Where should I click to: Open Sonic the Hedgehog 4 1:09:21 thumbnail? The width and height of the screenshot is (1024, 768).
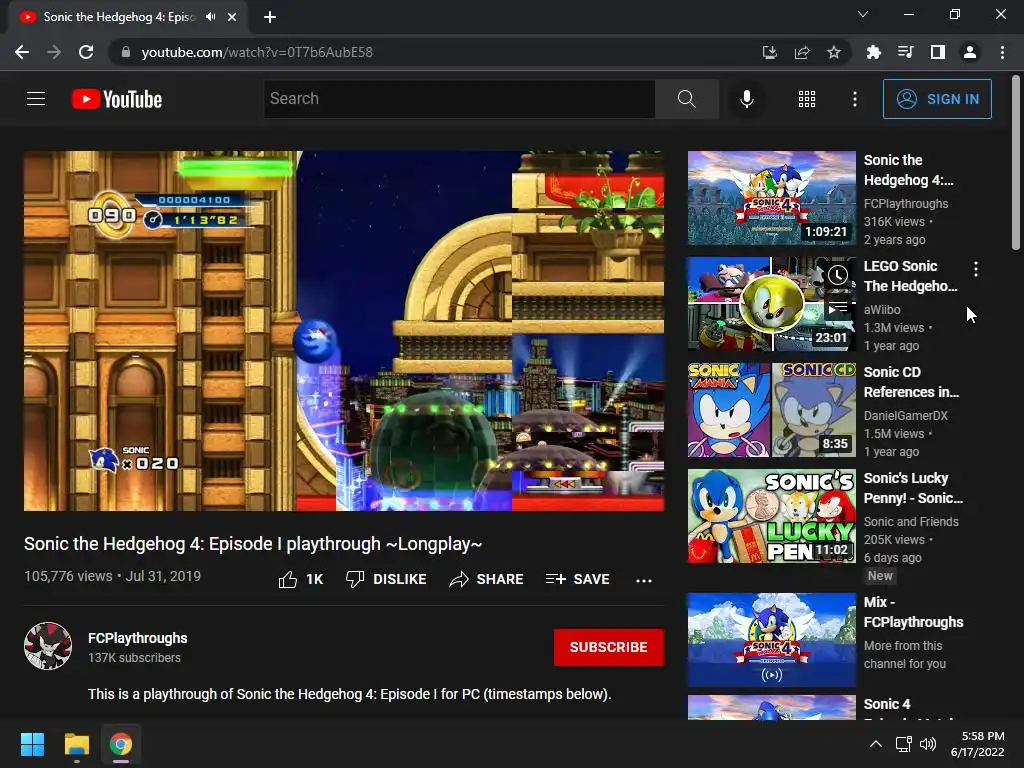(x=771, y=198)
